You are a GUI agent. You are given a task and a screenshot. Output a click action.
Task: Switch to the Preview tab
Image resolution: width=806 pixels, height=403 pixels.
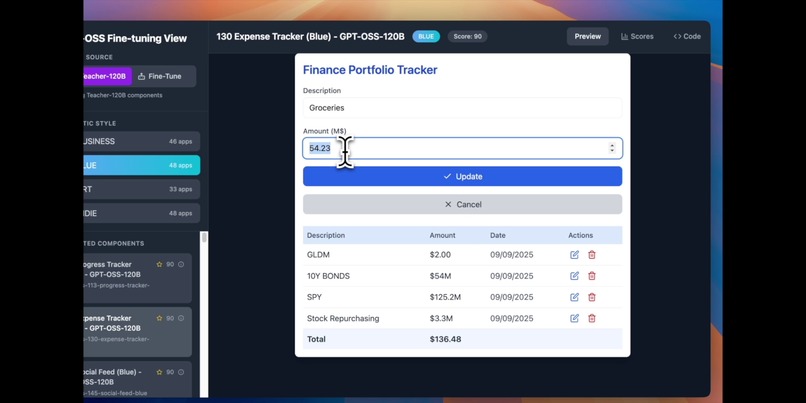(x=588, y=36)
